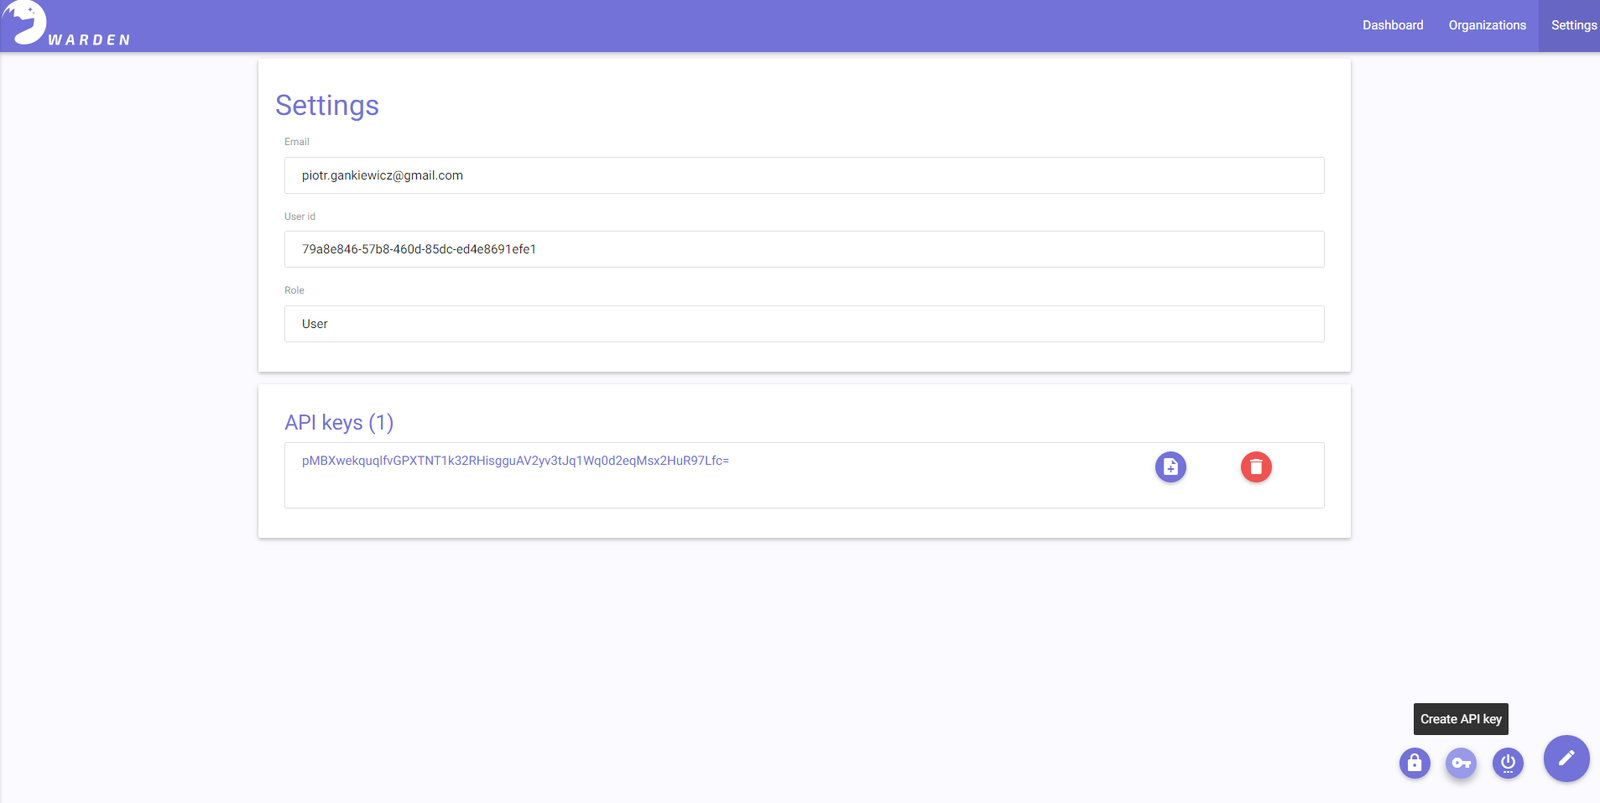
Task: Click the lock icon floating button
Action: 1414,763
